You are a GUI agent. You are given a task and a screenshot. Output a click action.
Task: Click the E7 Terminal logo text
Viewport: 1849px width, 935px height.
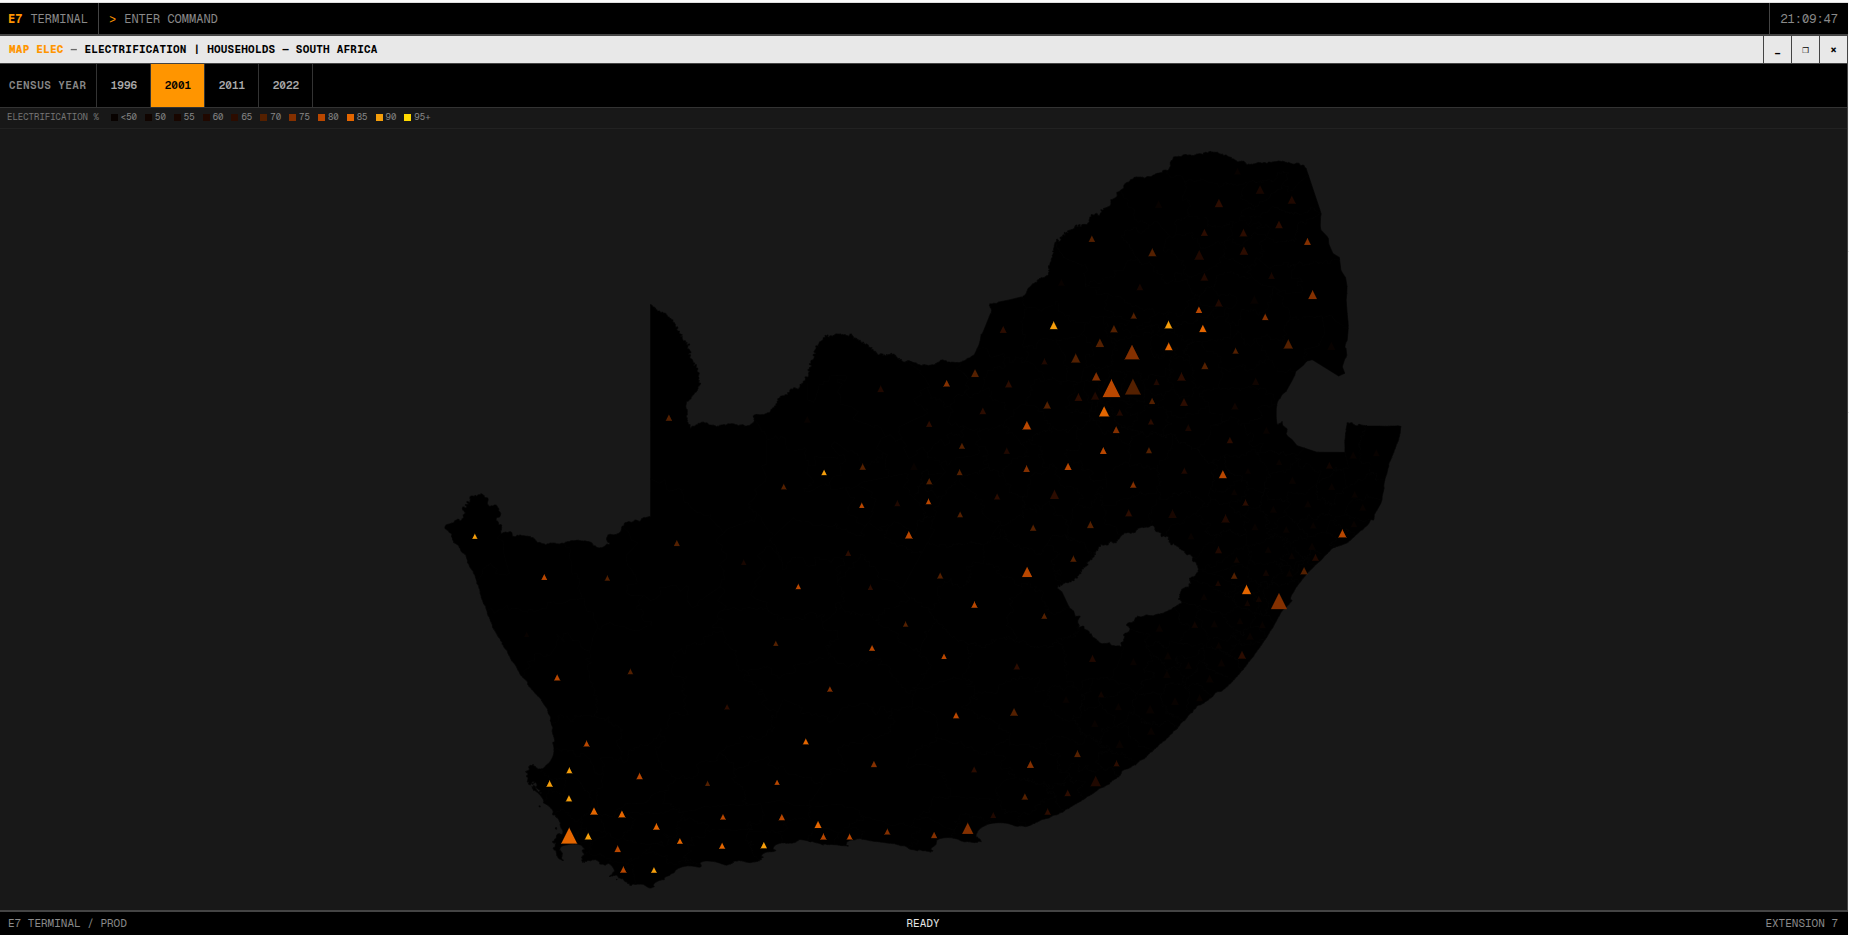pyautogui.click(x=48, y=19)
